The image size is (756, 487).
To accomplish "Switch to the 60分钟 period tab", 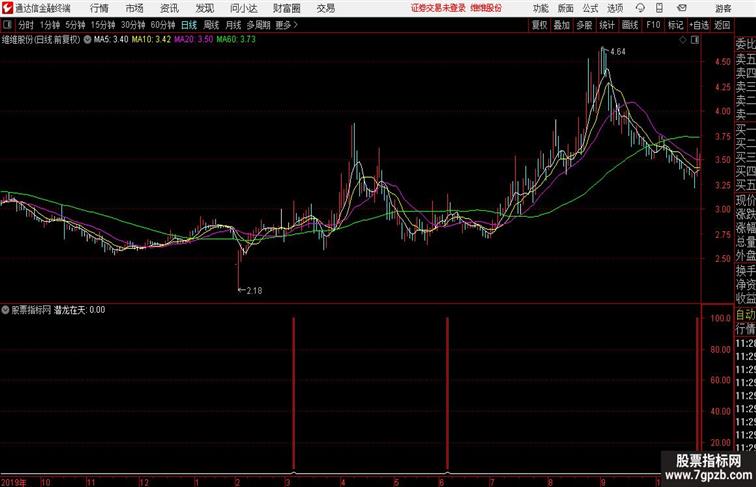I will pyautogui.click(x=163, y=25).
